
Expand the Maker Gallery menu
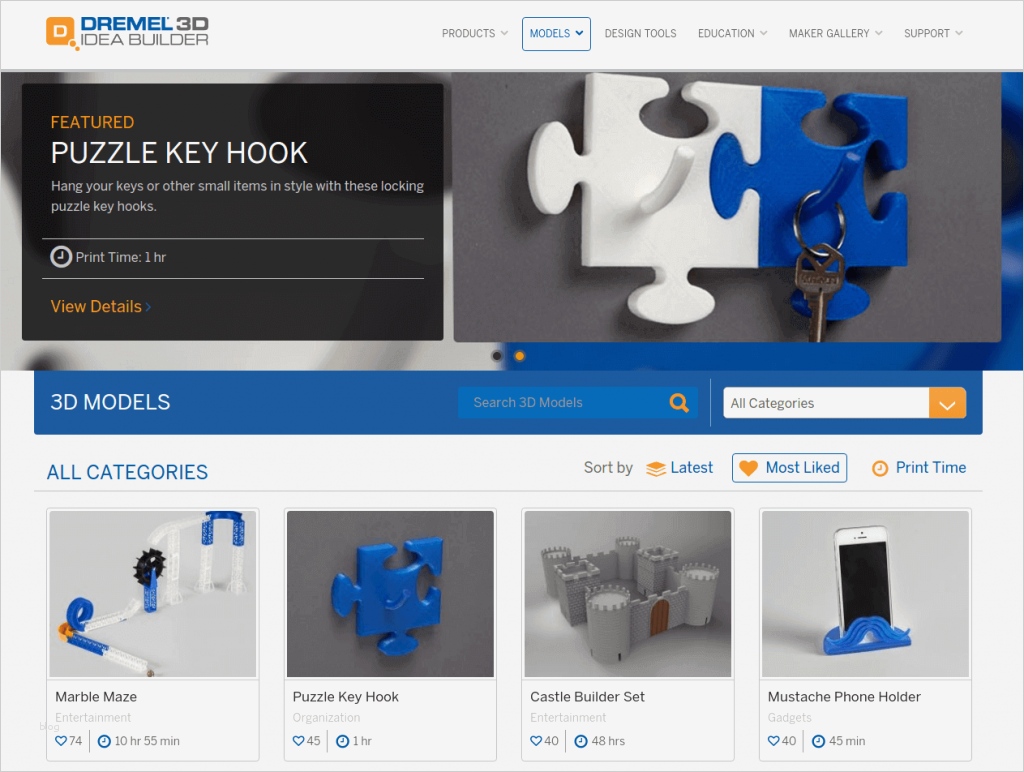point(835,33)
